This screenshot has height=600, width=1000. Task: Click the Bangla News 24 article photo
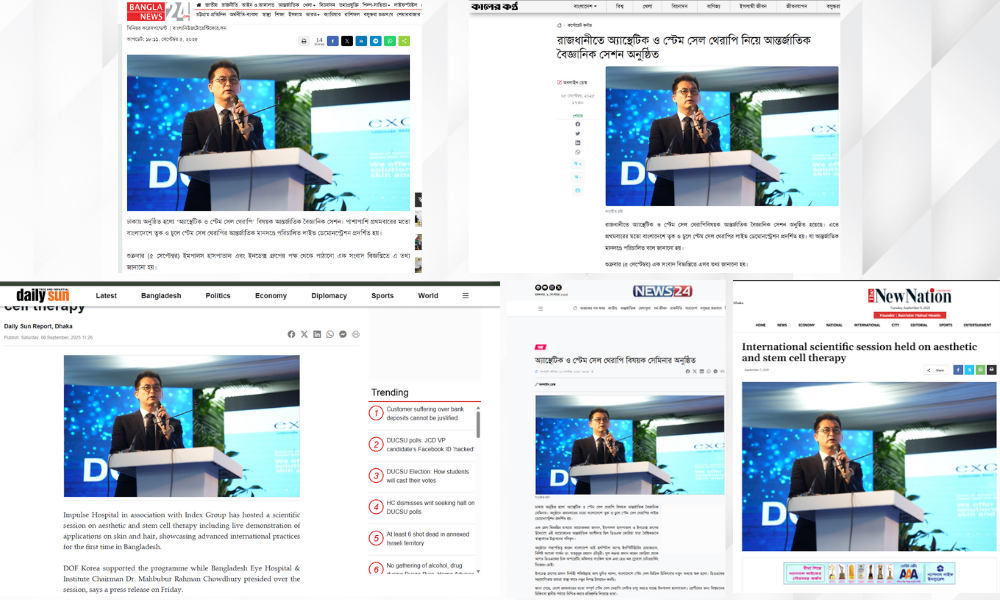pos(268,133)
